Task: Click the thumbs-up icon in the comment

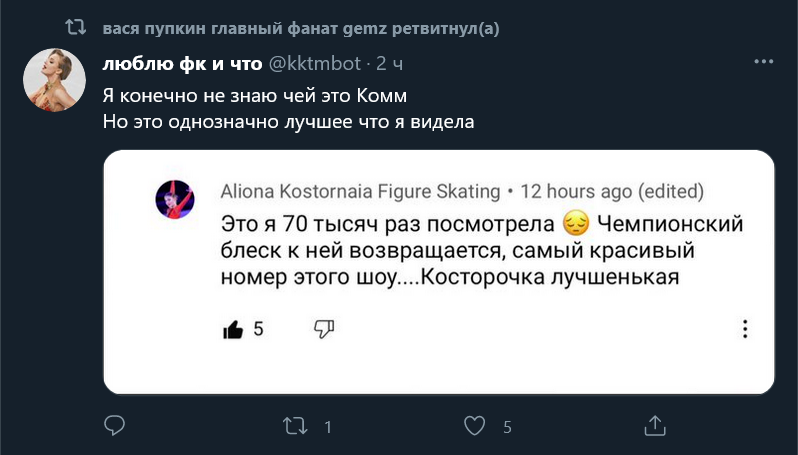Action: [233, 329]
